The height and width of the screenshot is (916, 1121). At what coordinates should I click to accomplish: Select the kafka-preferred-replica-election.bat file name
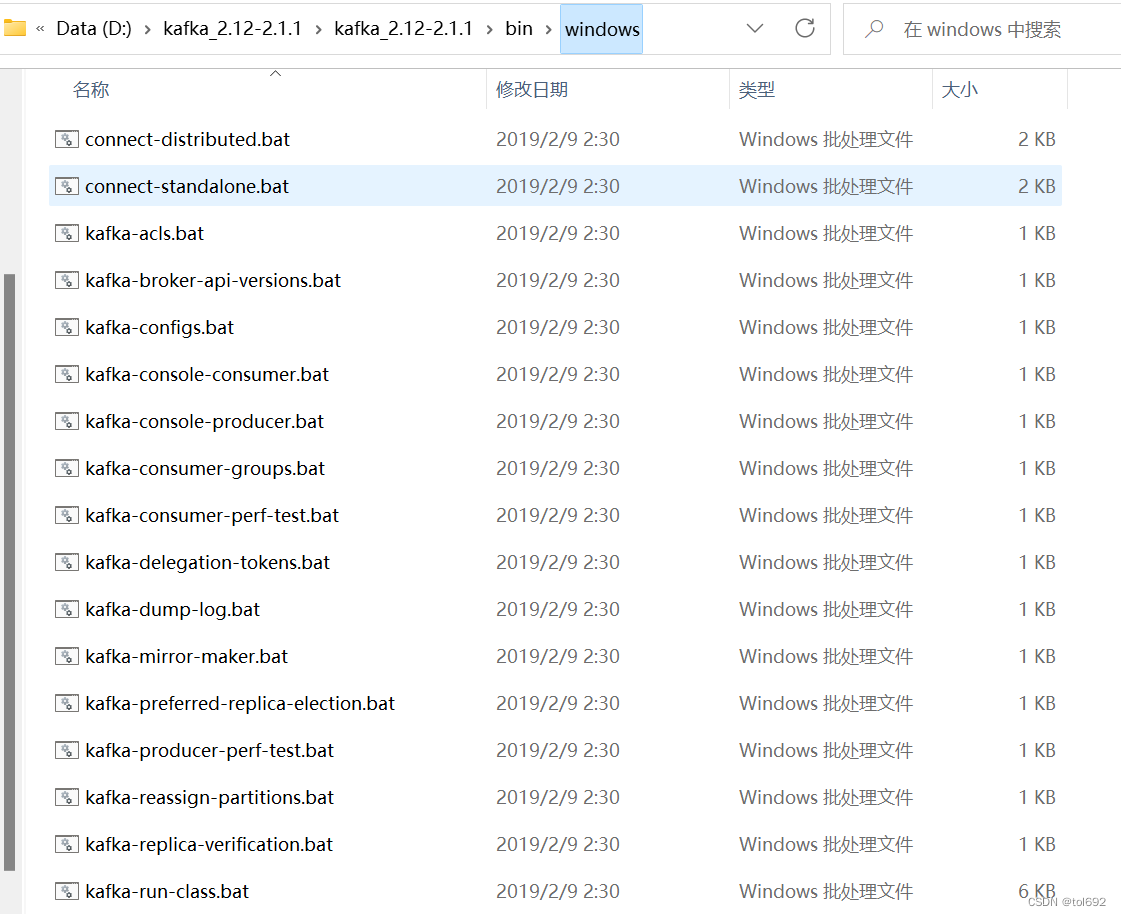(240, 704)
